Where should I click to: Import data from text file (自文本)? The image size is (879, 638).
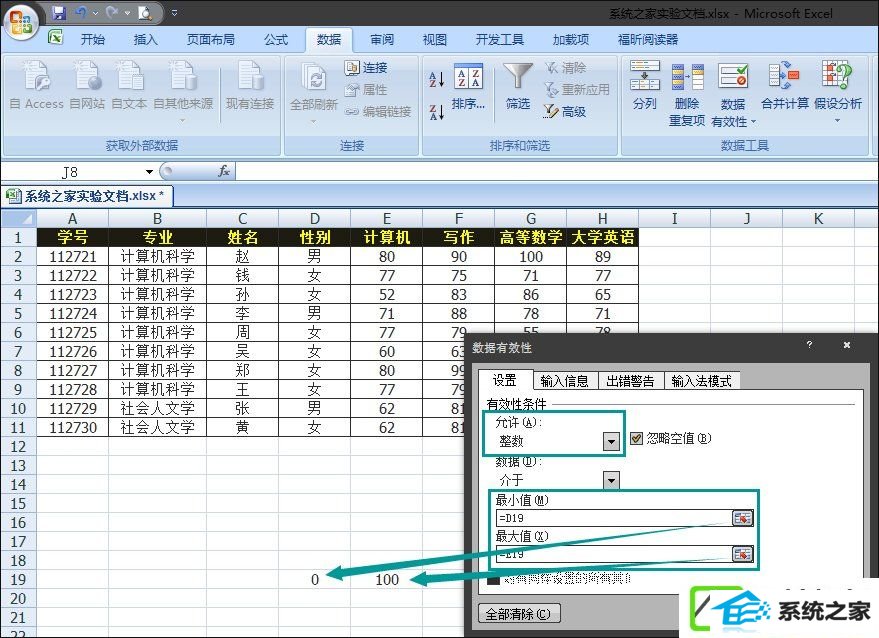click(129, 85)
